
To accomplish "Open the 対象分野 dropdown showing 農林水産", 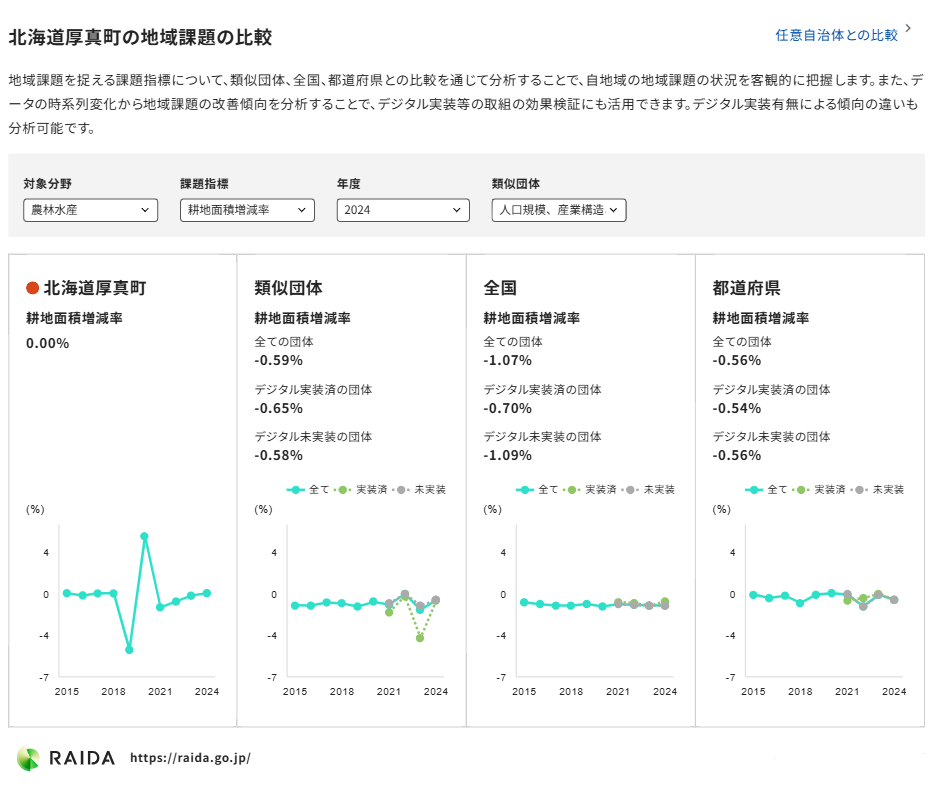I will coord(90,210).
